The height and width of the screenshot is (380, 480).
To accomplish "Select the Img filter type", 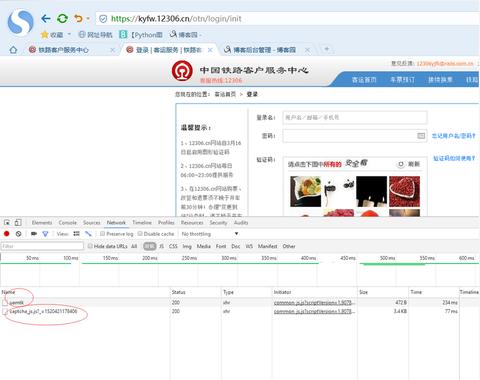I will coord(187,246).
